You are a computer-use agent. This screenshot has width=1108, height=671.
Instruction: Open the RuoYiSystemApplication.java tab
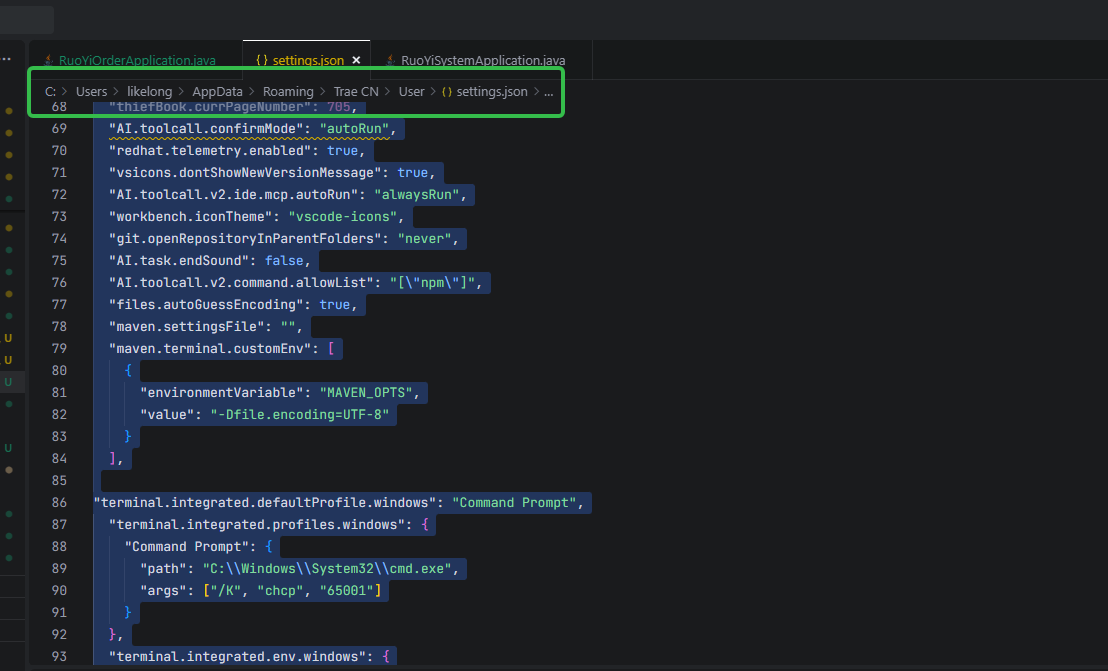[483, 60]
